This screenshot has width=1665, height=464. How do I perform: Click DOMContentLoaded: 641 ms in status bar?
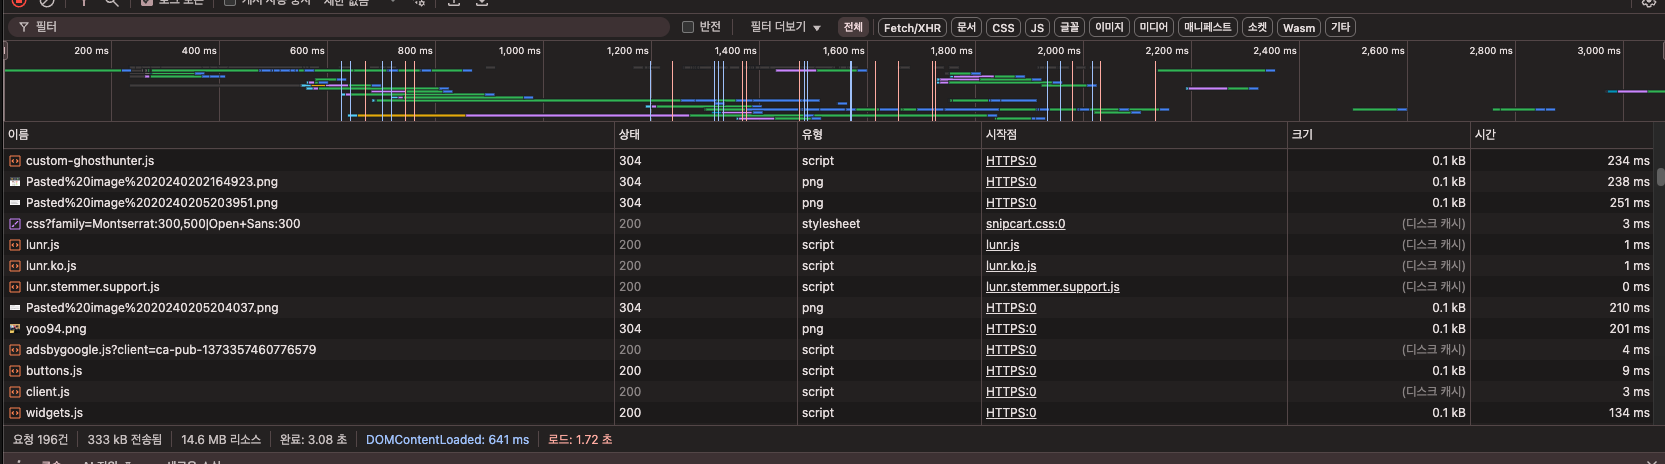pyautogui.click(x=447, y=440)
